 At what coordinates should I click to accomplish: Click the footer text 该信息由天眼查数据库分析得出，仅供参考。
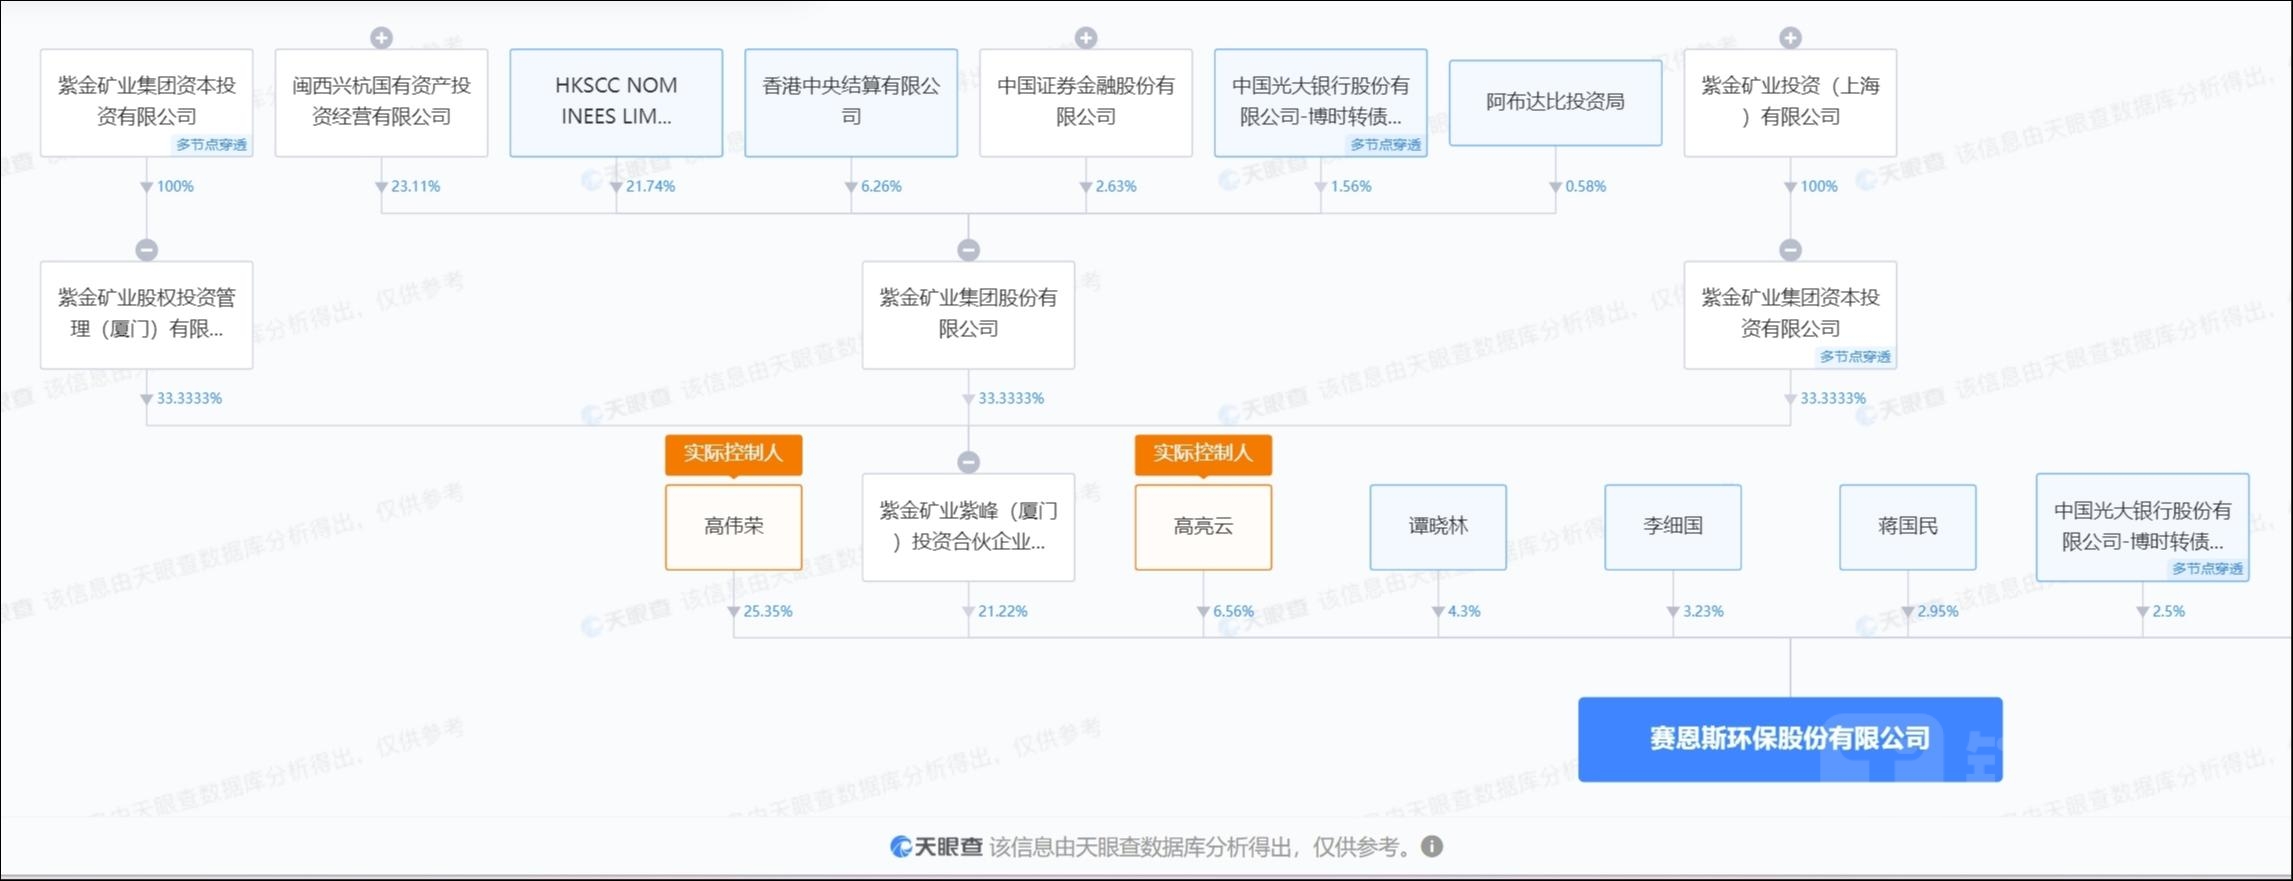click(1202, 847)
